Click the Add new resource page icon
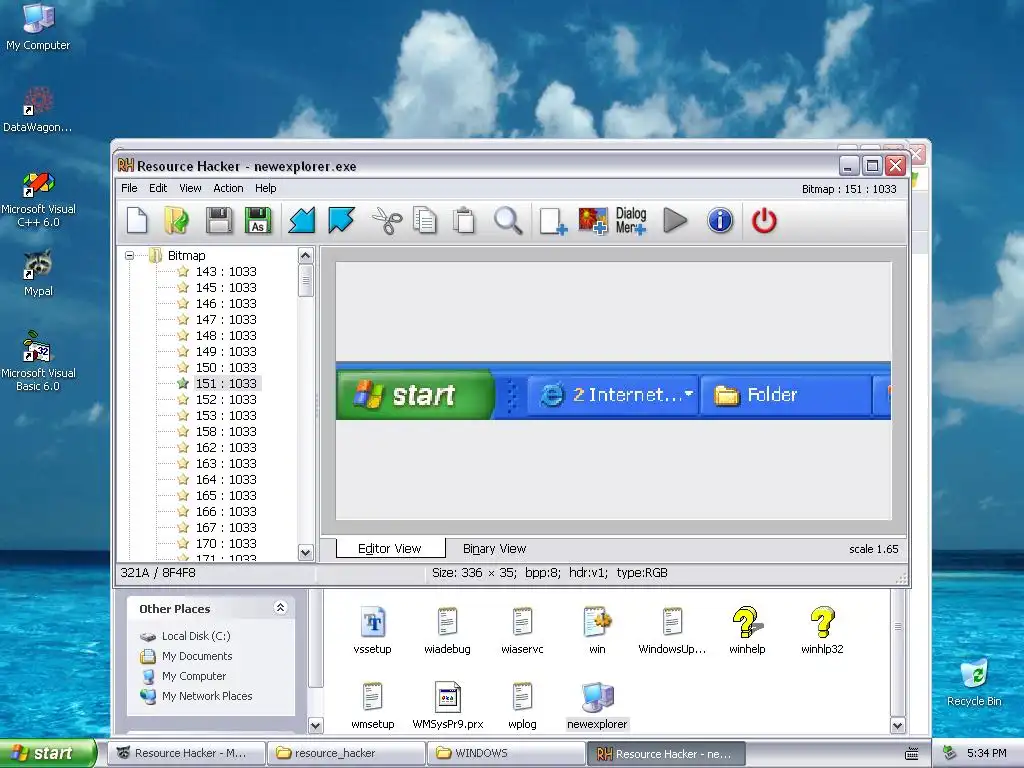The image size is (1024, 768). point(552,221)
